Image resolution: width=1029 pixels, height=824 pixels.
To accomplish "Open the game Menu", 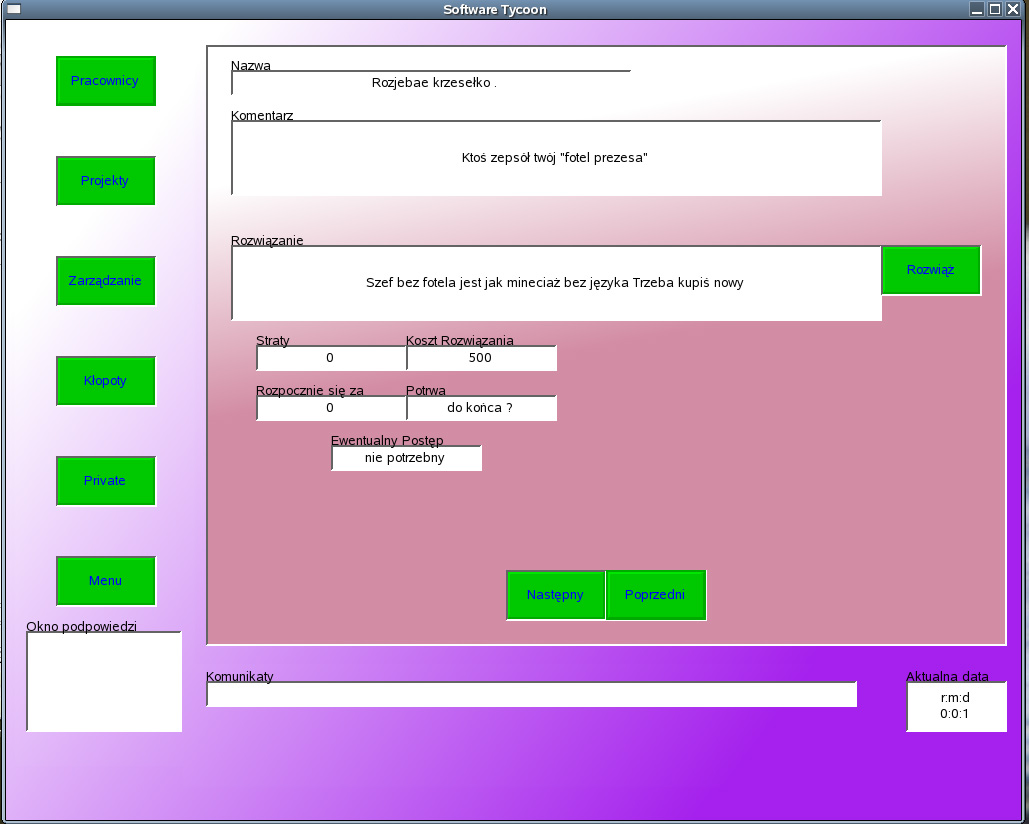I will [105, 581].
